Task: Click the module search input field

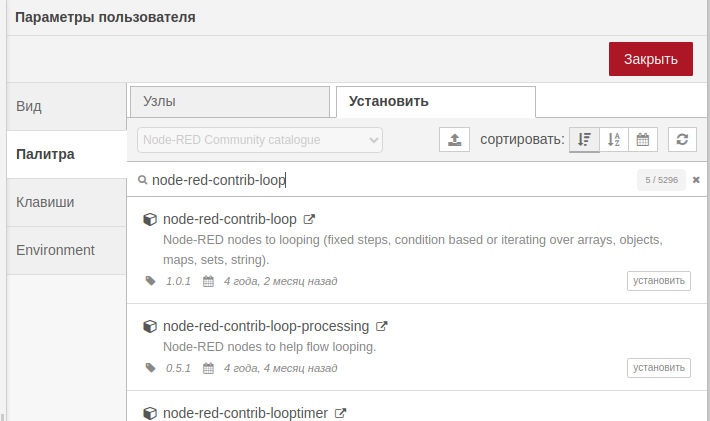Action: [390, 180]
